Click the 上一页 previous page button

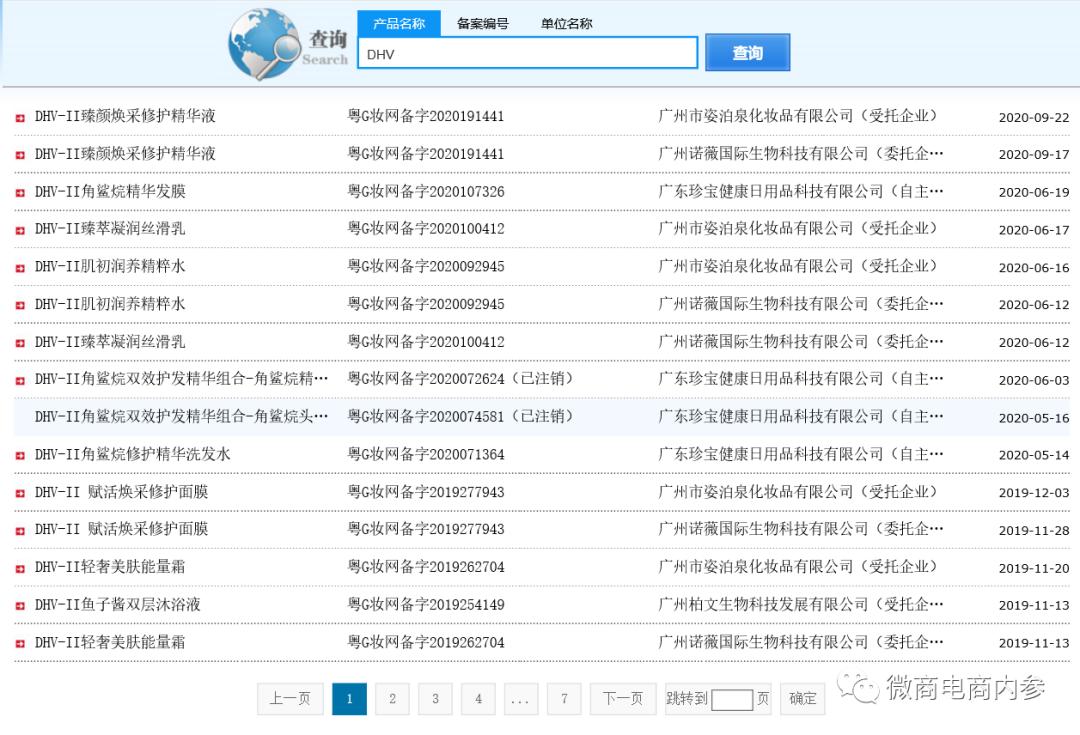point(290,699)
